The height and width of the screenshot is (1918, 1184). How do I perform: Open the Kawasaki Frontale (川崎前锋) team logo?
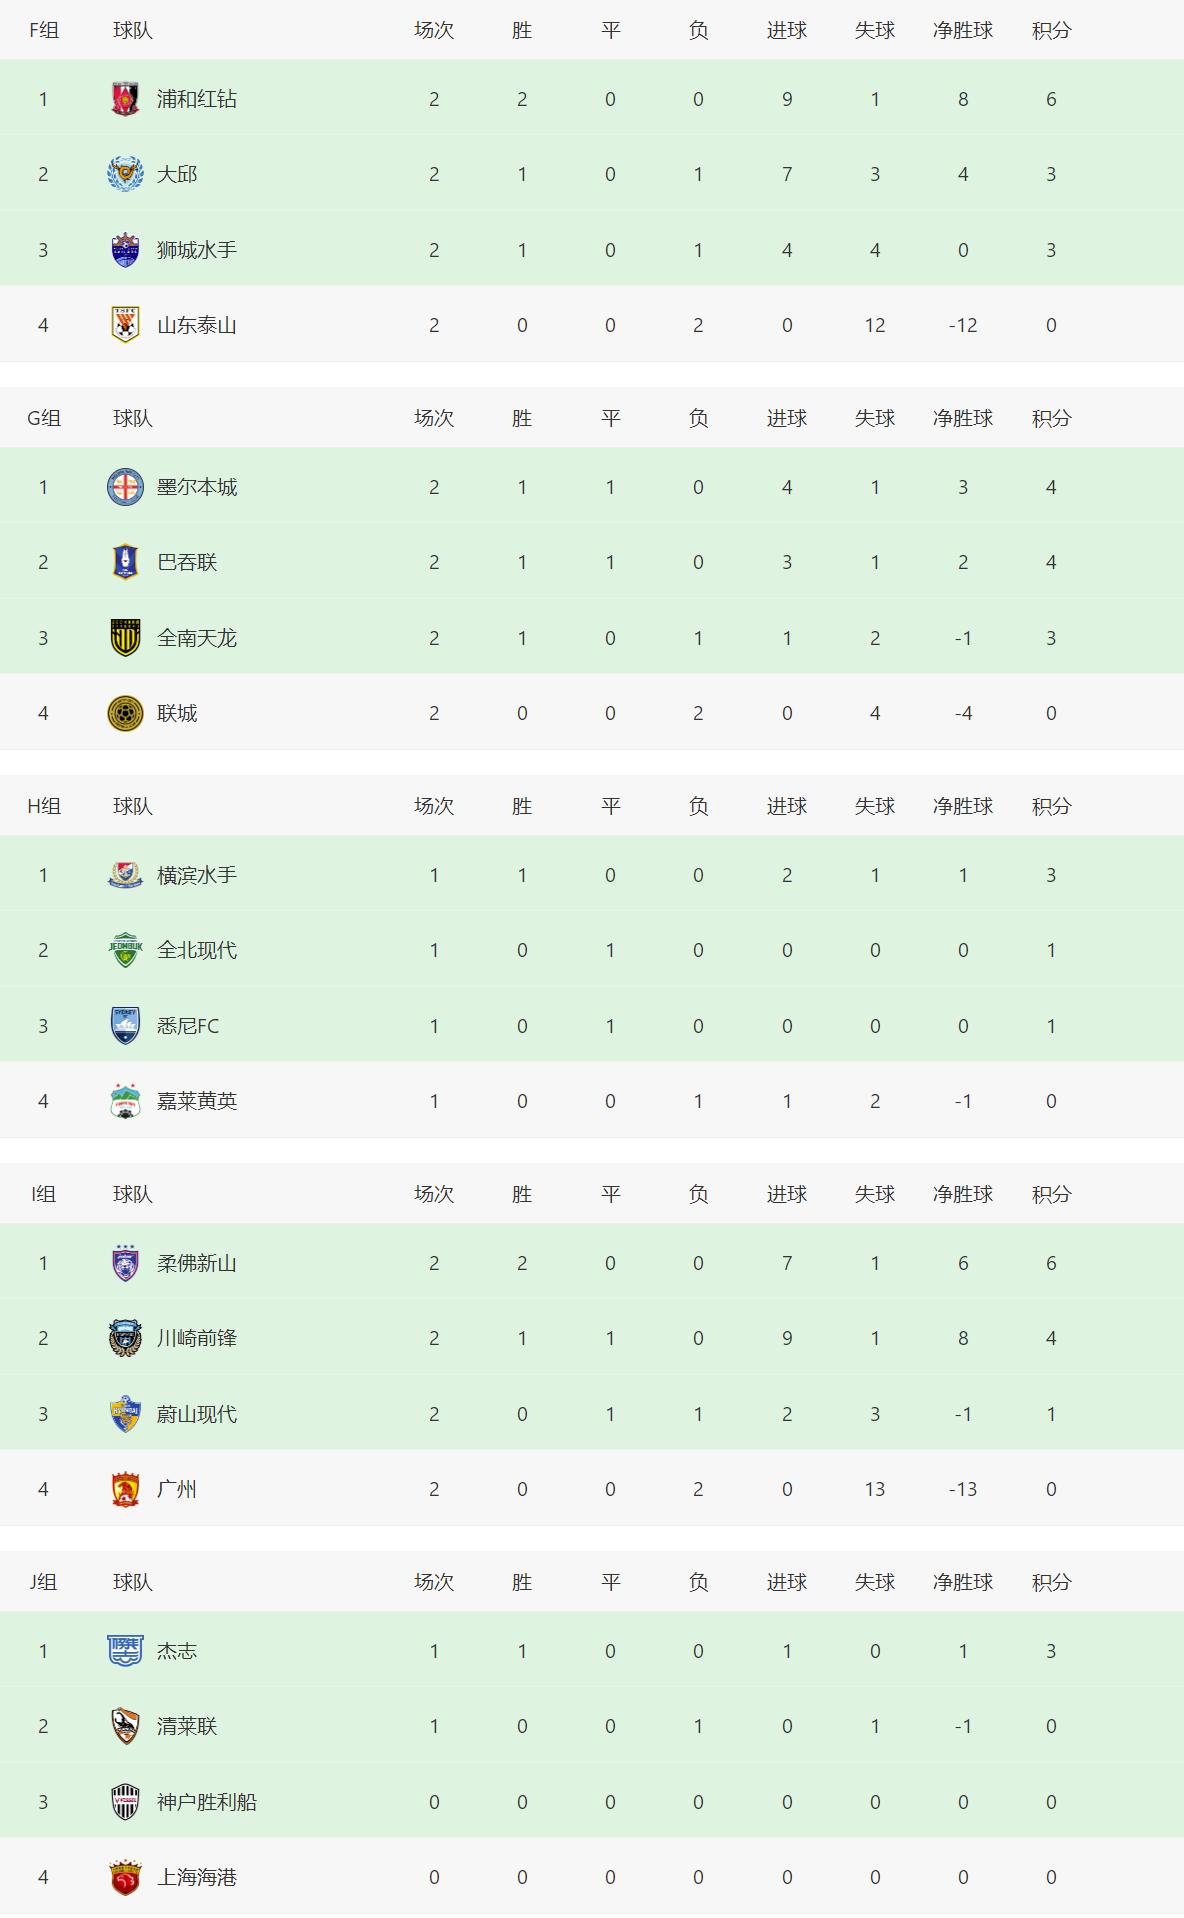tap(125, 1338)
